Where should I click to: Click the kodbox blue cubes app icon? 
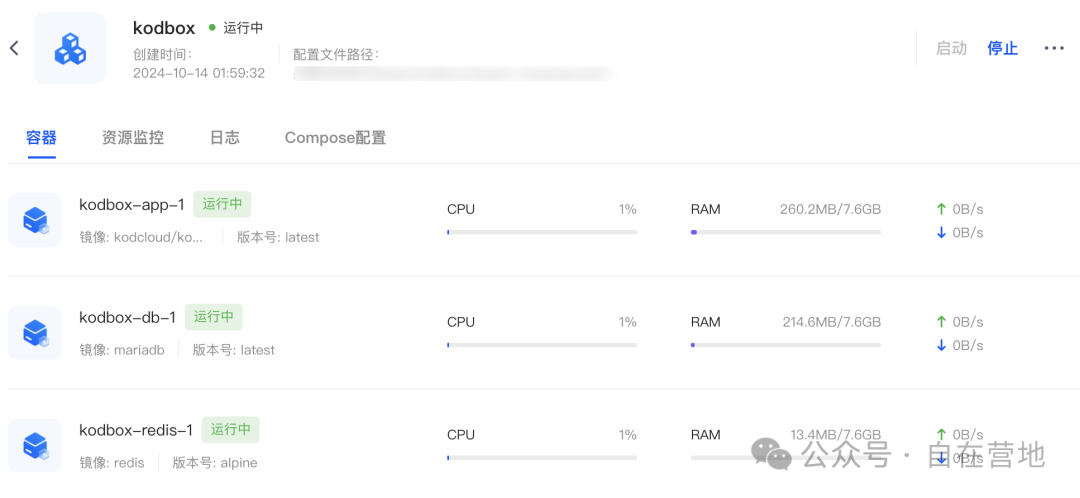(70, 48)
